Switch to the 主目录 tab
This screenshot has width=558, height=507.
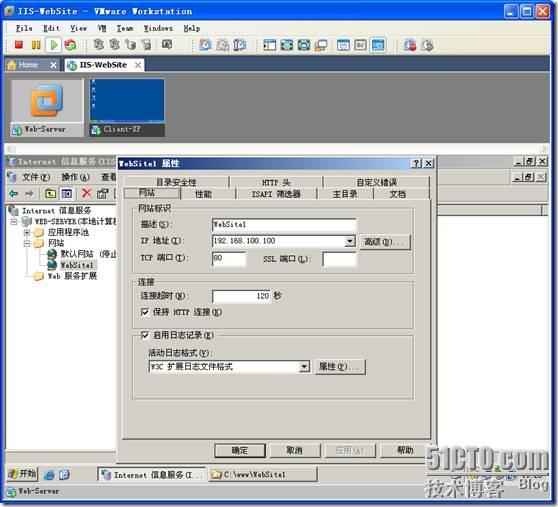345,194
